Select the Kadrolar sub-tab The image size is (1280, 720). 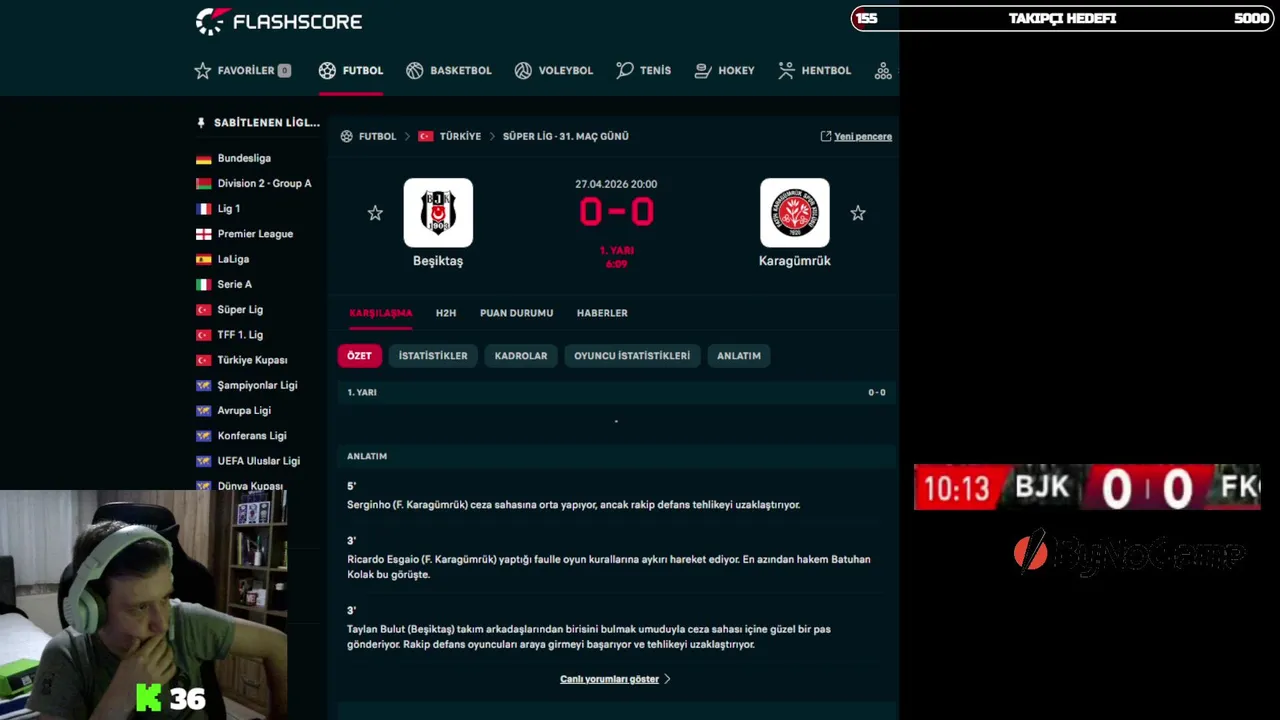pyautogui.click(x=521, y=356)
